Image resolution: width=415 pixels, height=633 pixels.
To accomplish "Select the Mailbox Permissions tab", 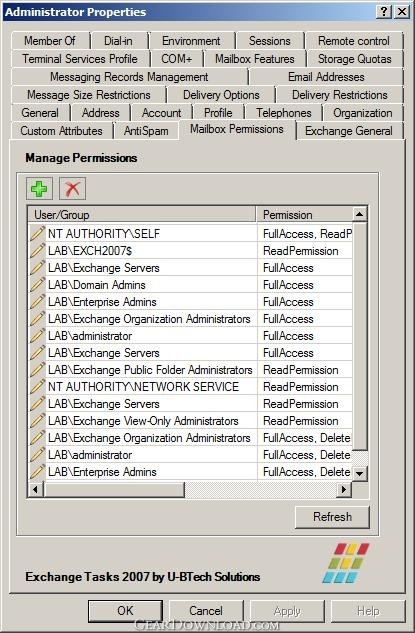I will [x=237, y=129].
